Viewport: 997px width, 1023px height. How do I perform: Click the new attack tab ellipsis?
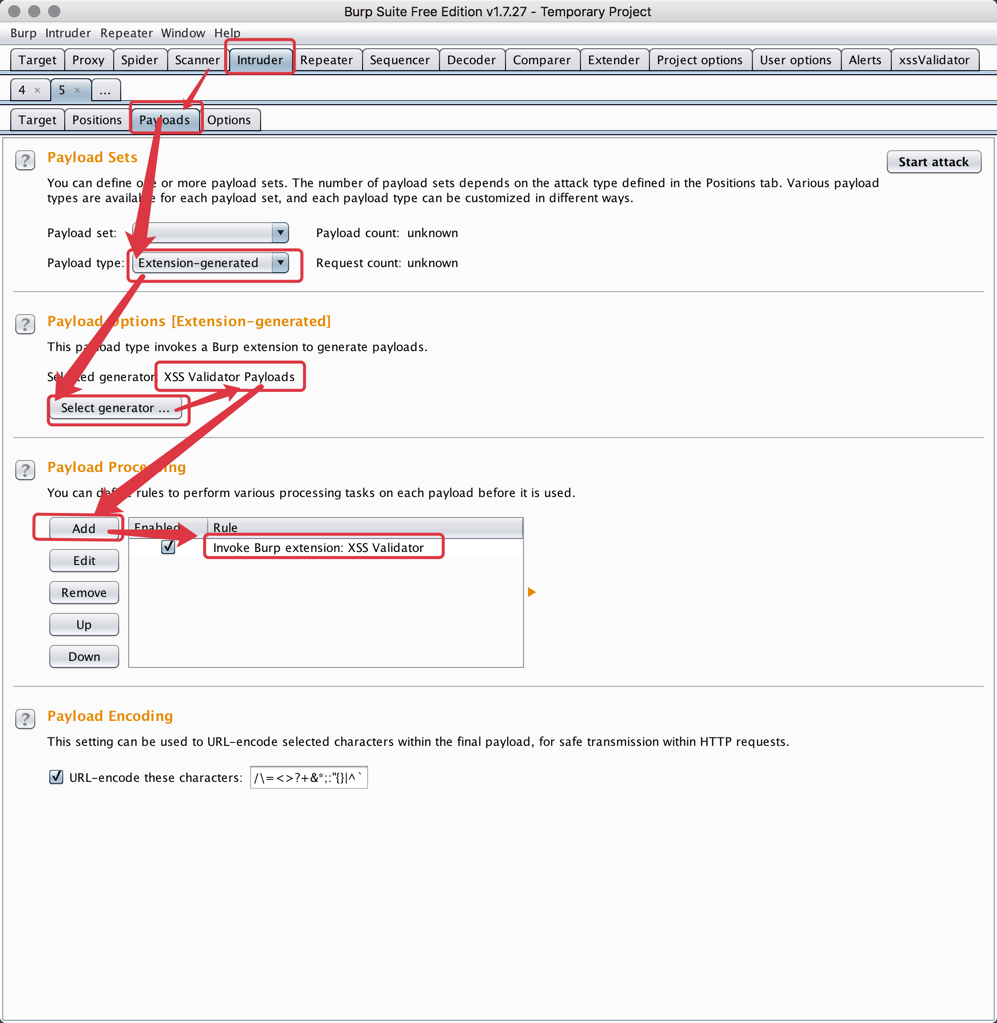click(105, 90)
